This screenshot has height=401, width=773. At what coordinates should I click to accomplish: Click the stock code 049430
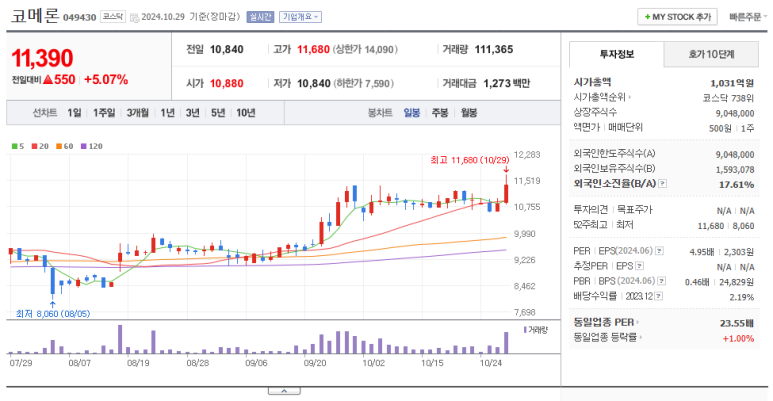(x=79, y=18)
